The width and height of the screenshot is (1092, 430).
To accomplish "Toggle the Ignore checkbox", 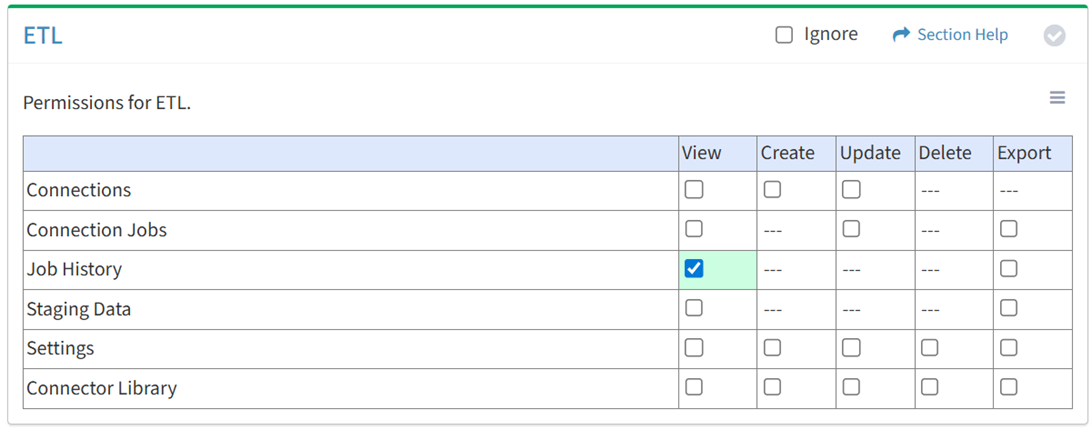I will 784,35.
